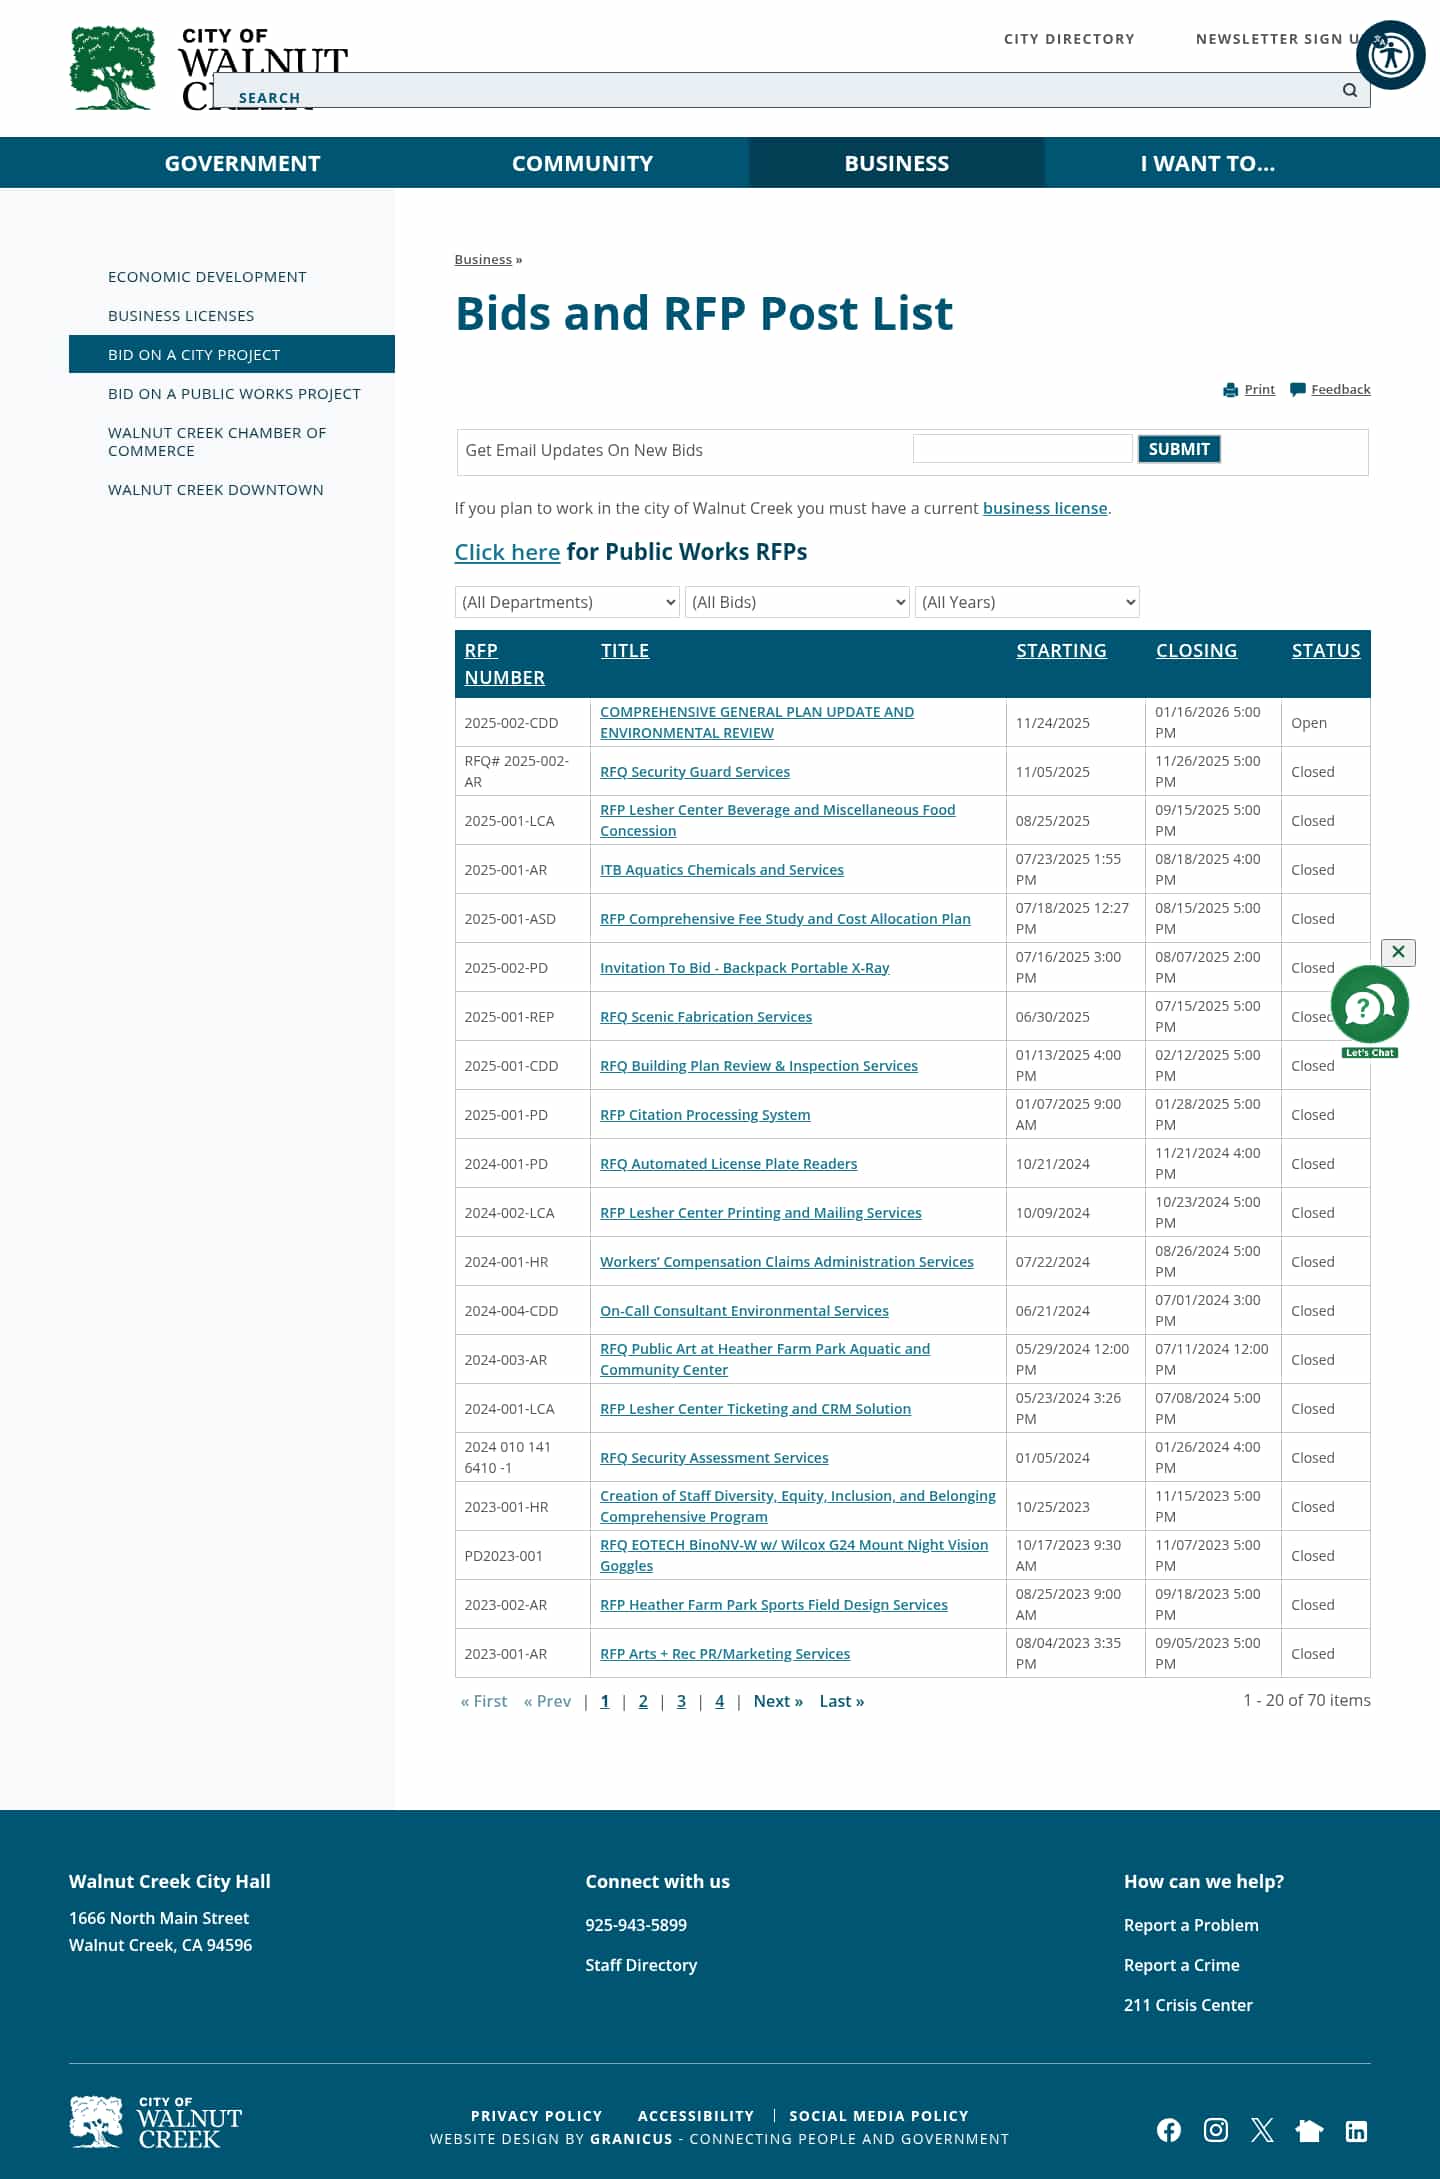The height and width of the screenshot is (2179, 1440).
Task: Open the LinkedIn icon in footer
Action: [1356, 2131]
